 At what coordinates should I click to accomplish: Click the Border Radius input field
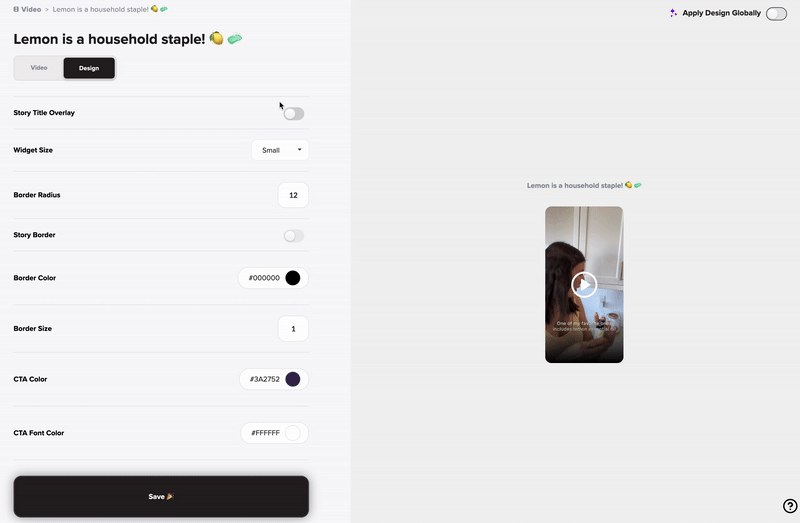[293, 195]
